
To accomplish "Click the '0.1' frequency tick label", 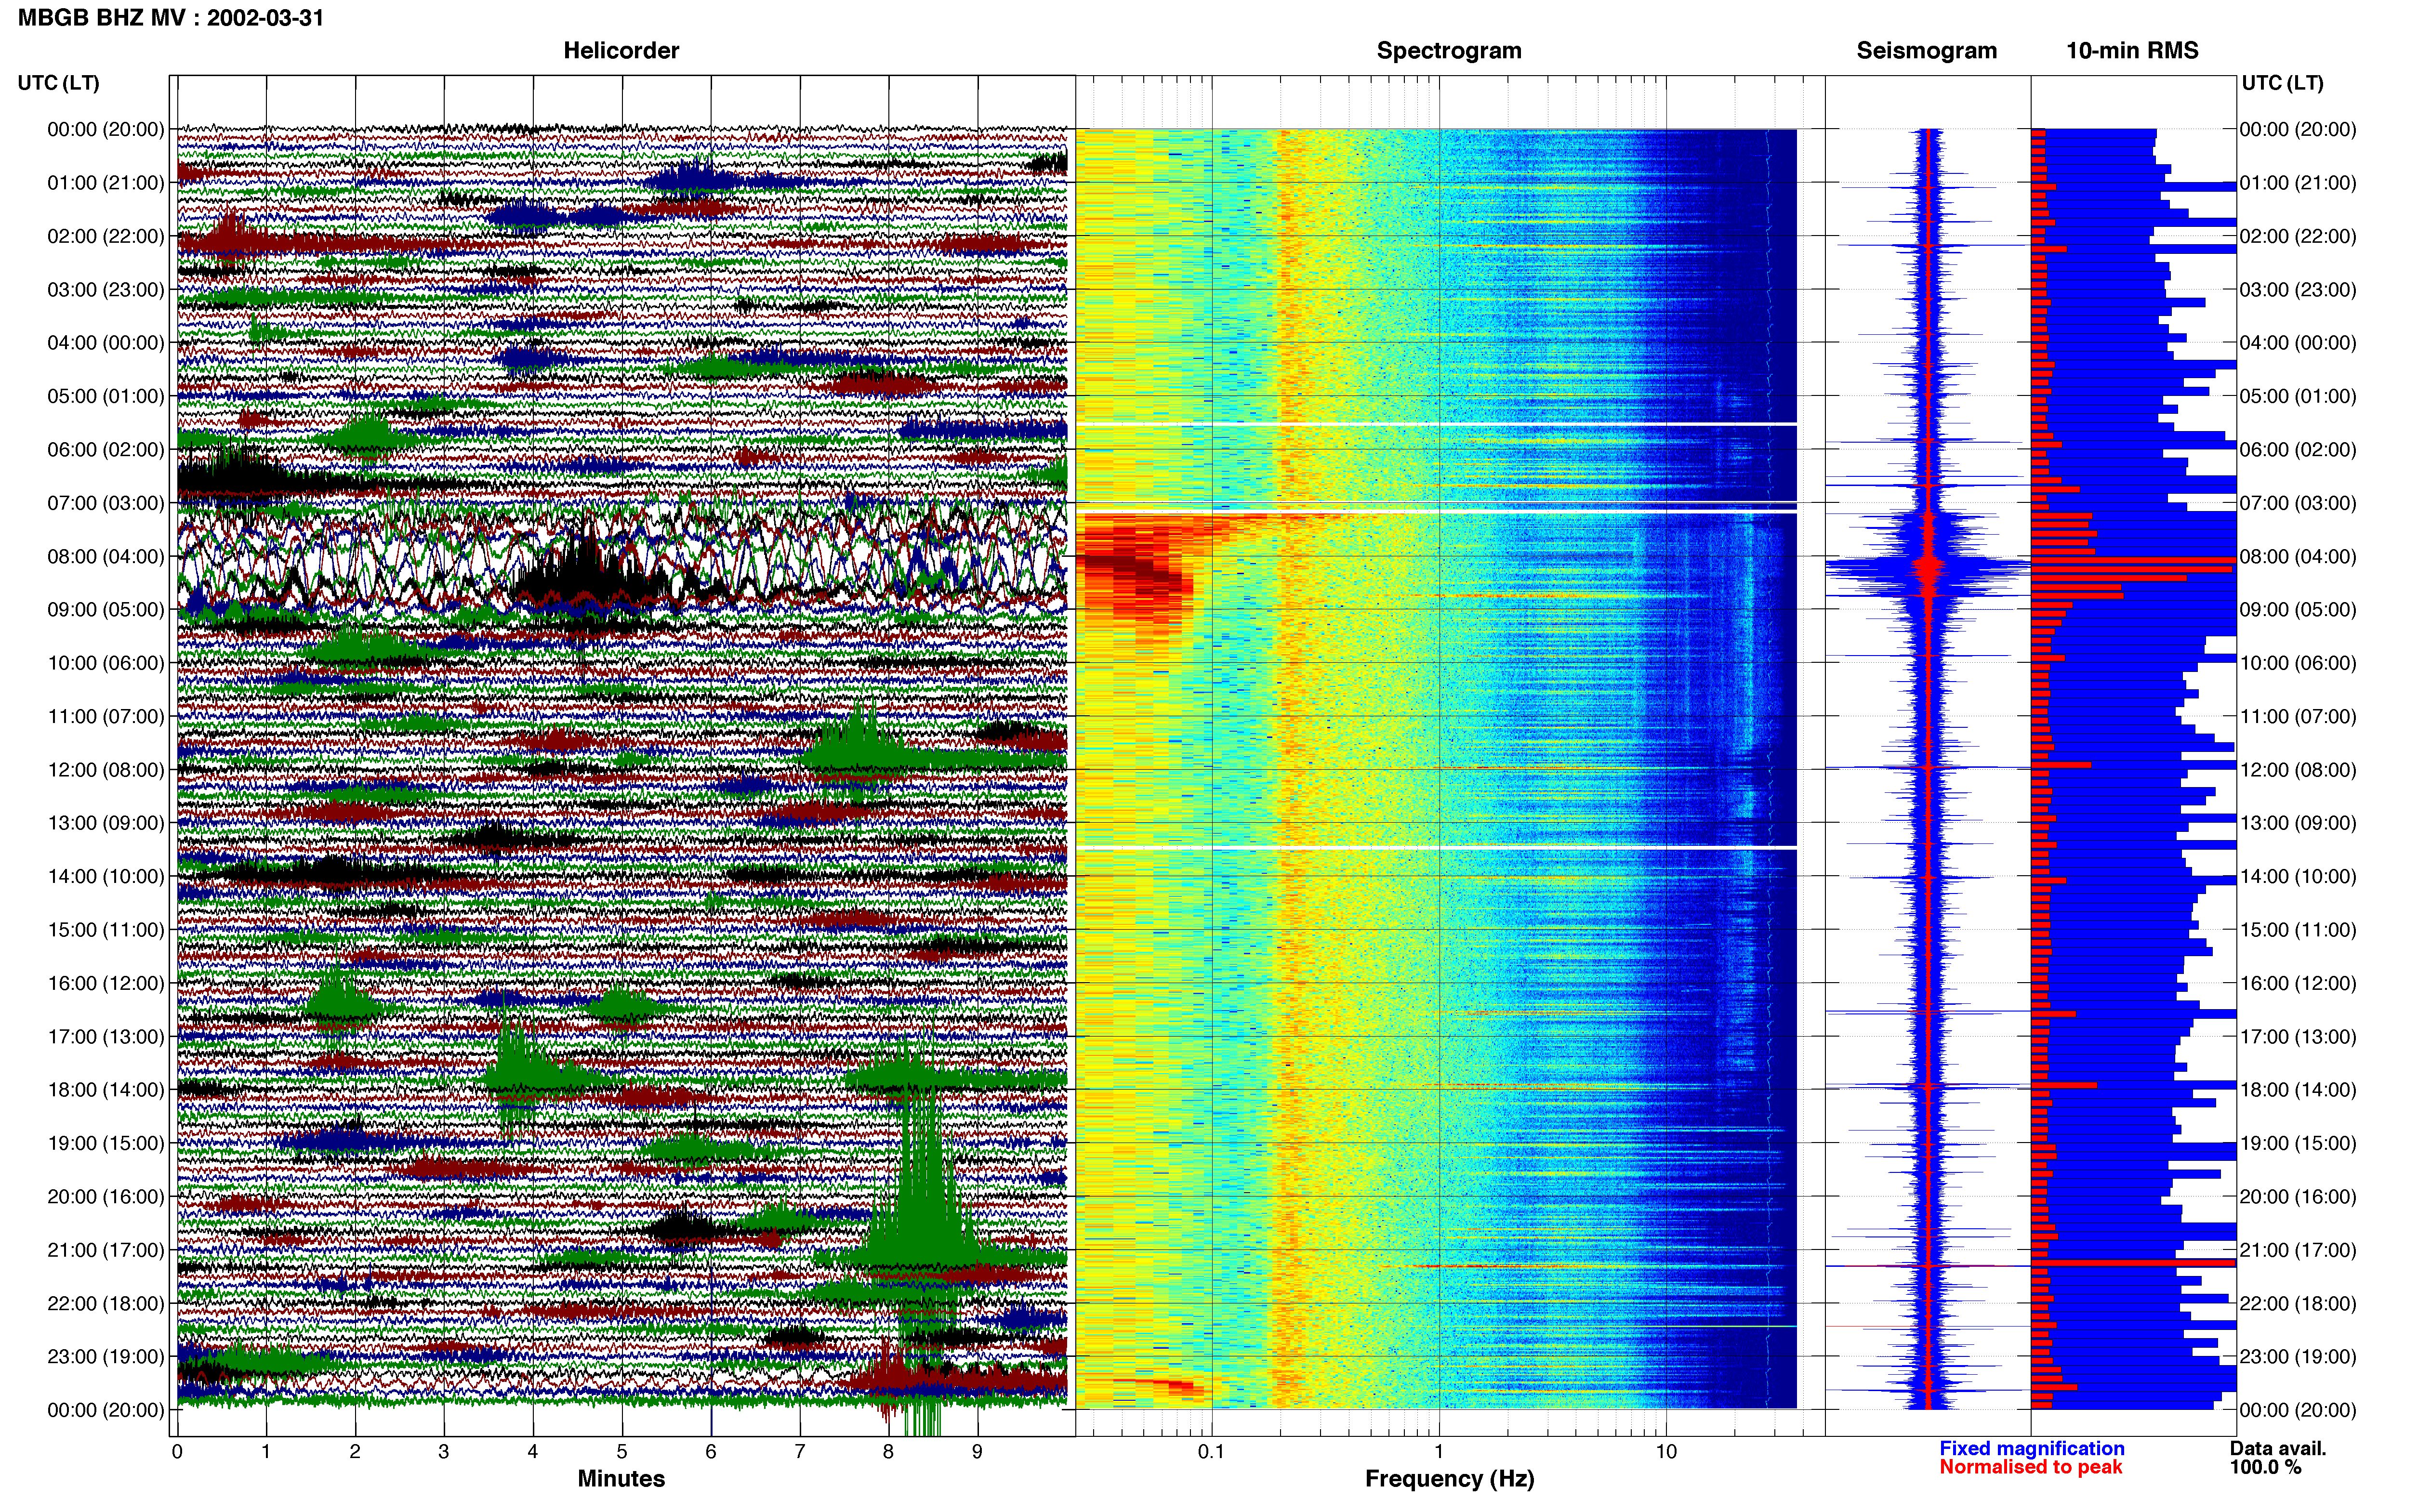I will (1212, 1452).
